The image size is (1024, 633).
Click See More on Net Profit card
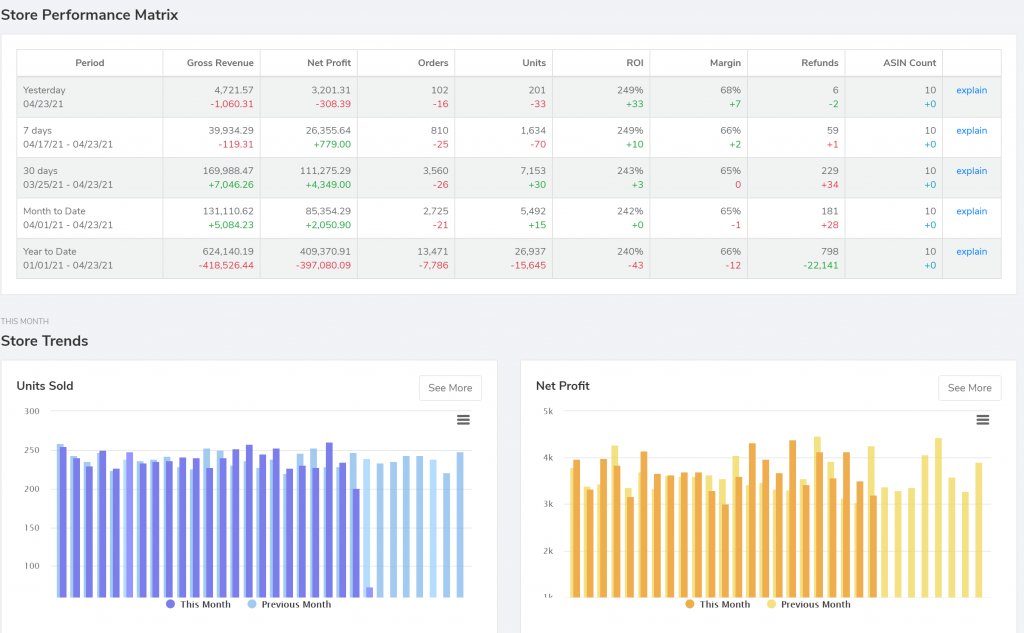[x=969, y=388]
